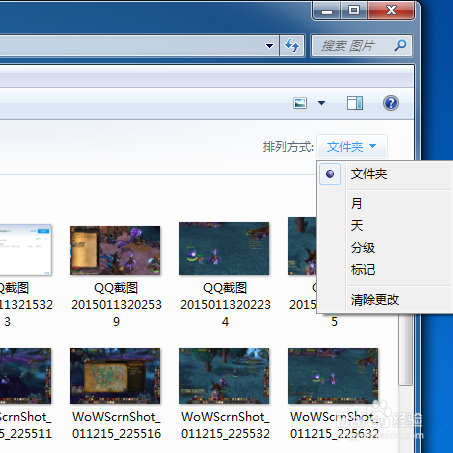Viewport: 453px width, 453px height.
Task: Toggle the preview pane icon
Action: click(355, 103)
